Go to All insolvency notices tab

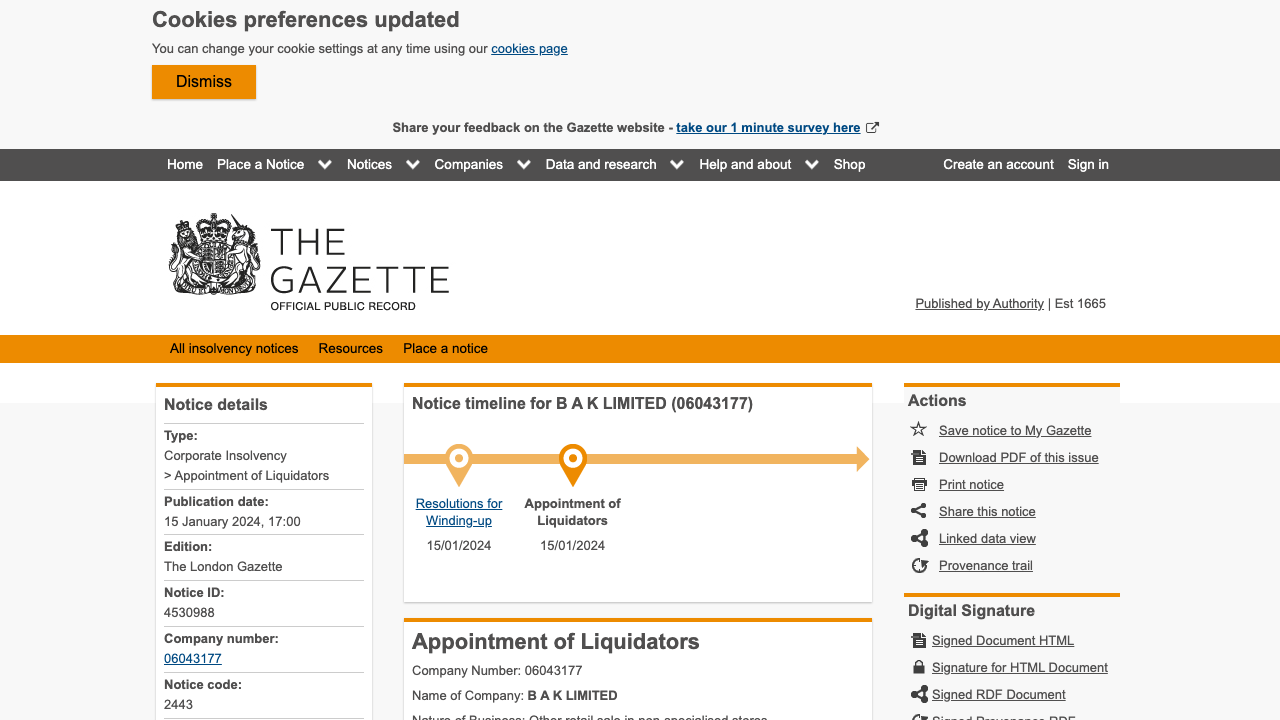[x=234, y=349]
